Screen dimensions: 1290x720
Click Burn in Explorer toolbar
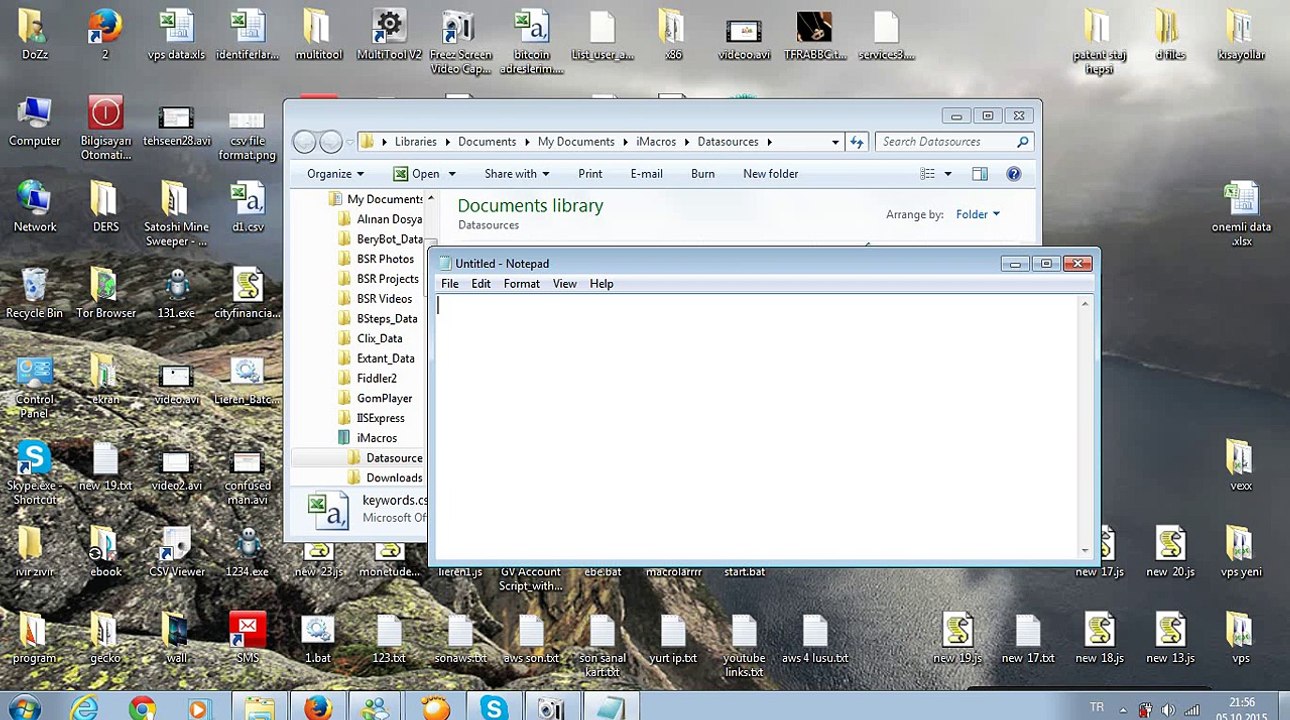click(x=703, y=174)
